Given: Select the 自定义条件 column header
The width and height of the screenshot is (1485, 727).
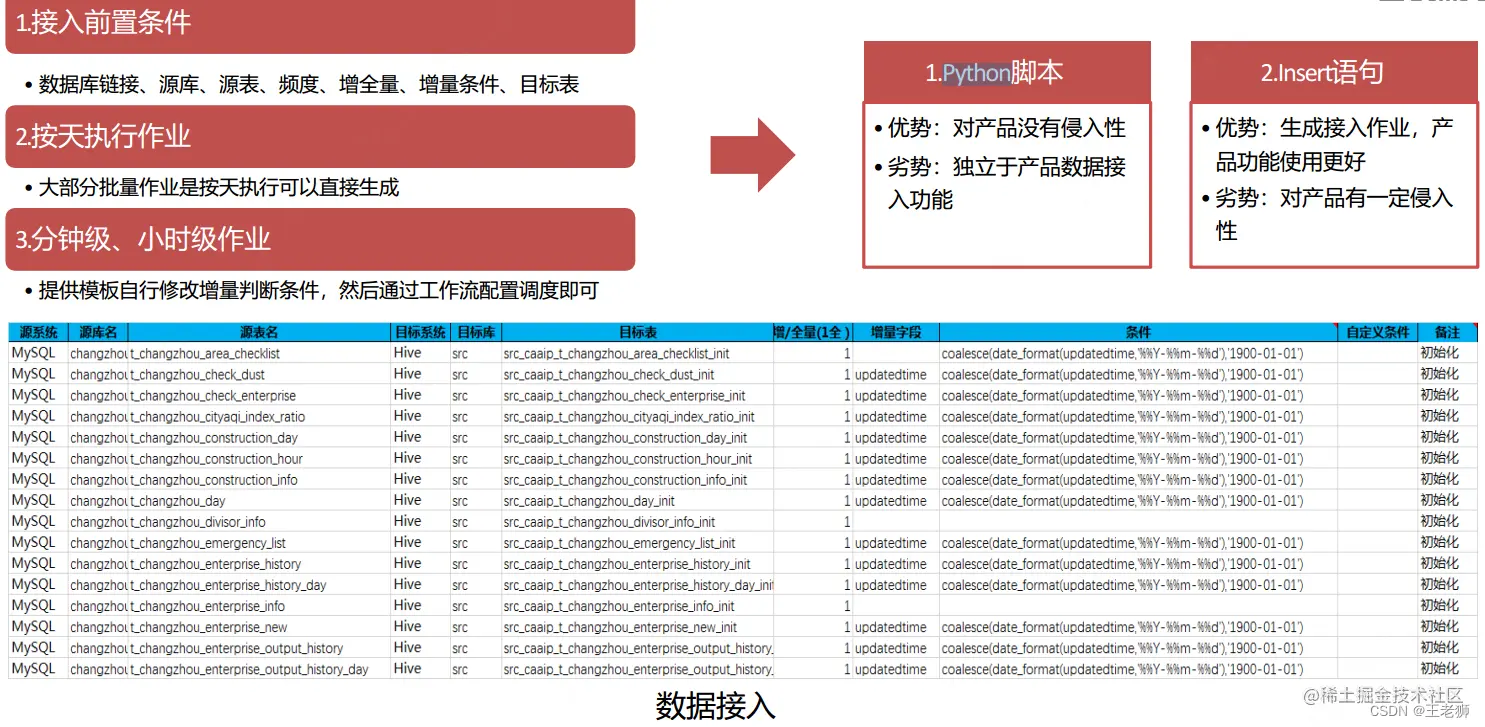Looking at the screenshot, I should coord(1379,332).
